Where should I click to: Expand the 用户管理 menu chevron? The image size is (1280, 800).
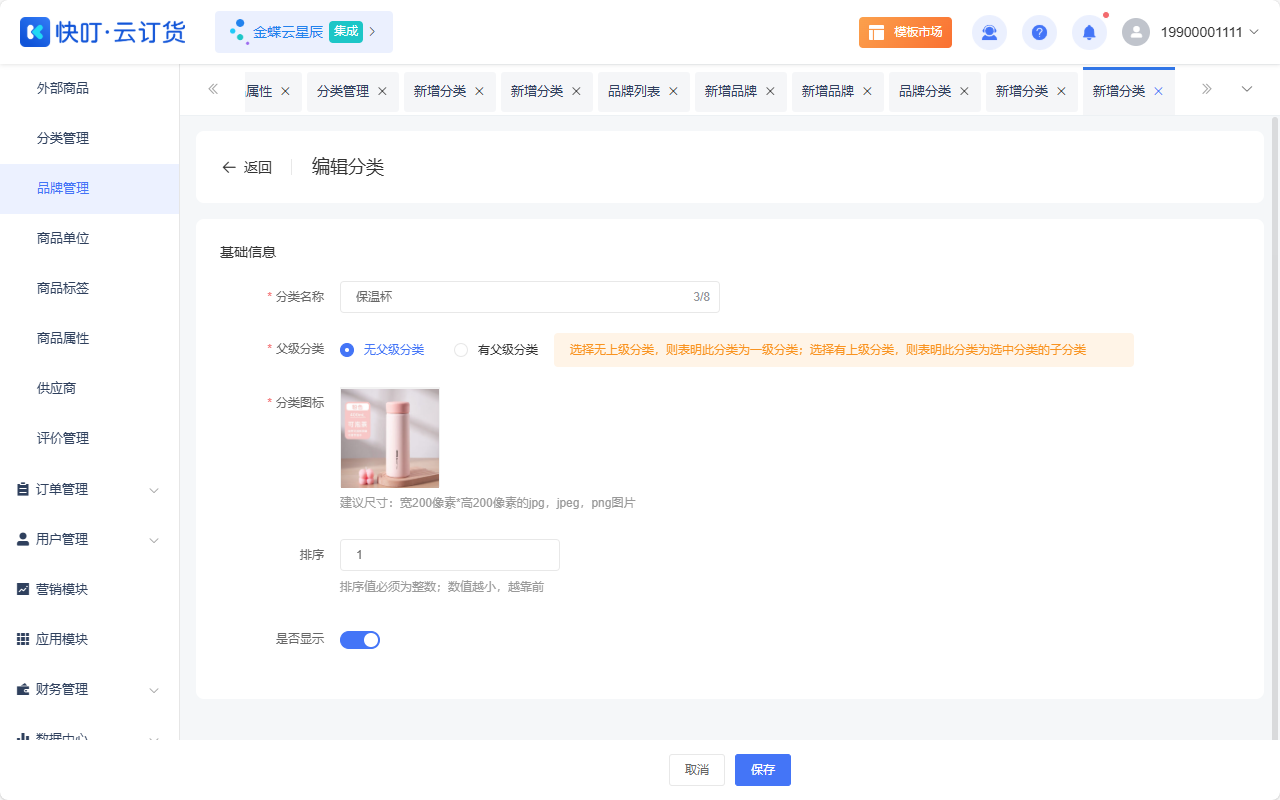pyautogui.click(x=154, y=540)
